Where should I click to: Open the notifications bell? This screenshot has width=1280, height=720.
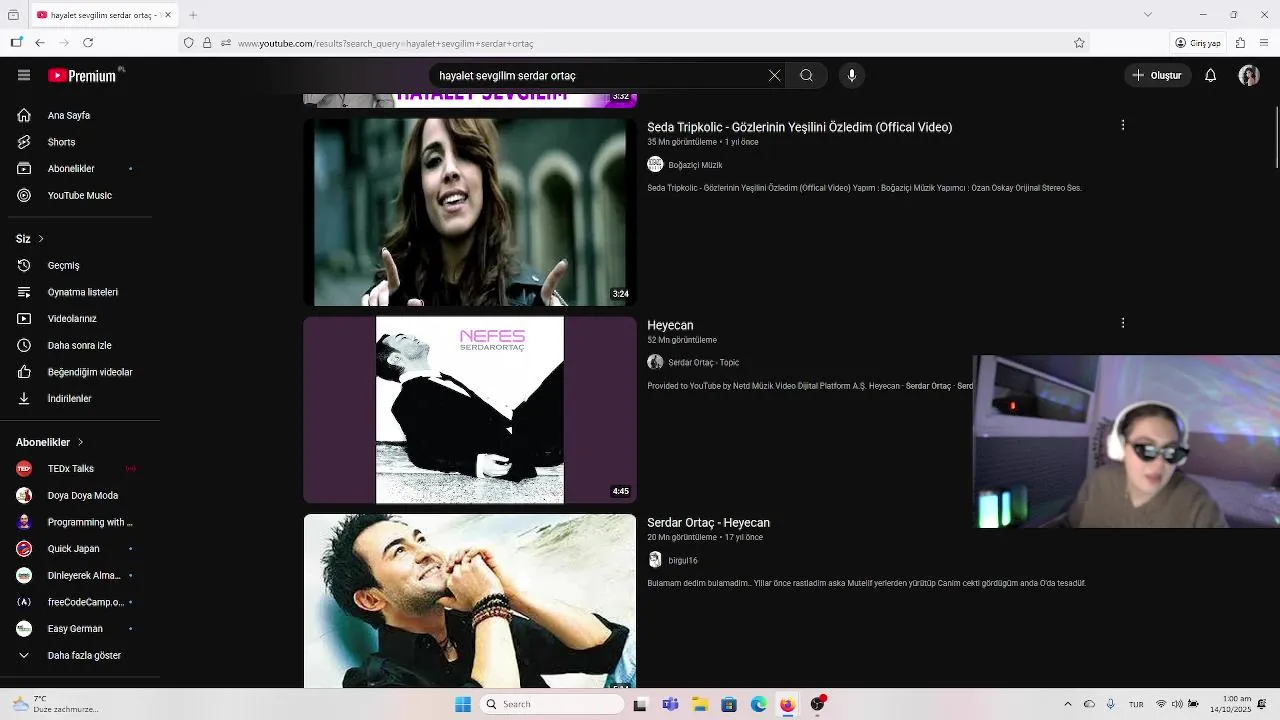(1210, 75)
